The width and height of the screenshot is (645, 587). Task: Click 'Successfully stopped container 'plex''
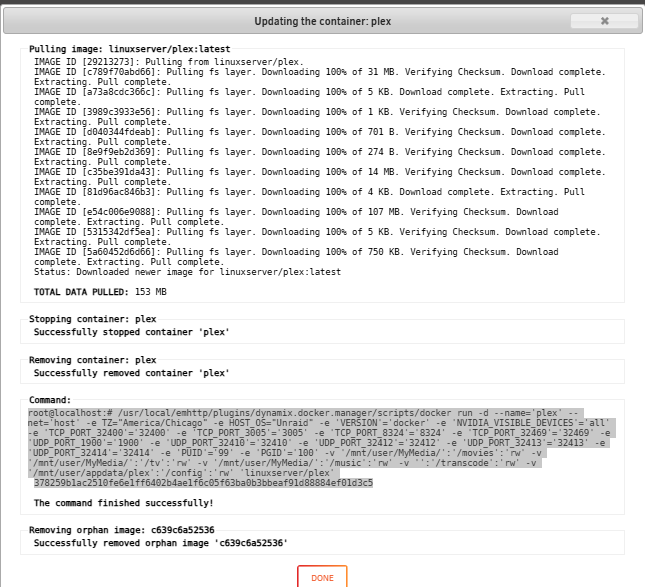131,332
